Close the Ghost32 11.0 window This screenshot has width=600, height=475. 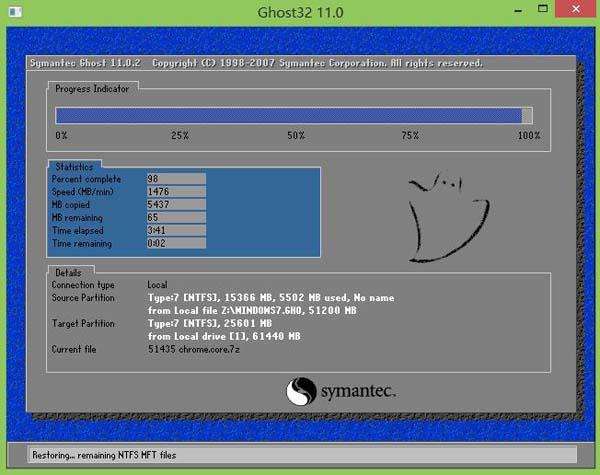576,8
